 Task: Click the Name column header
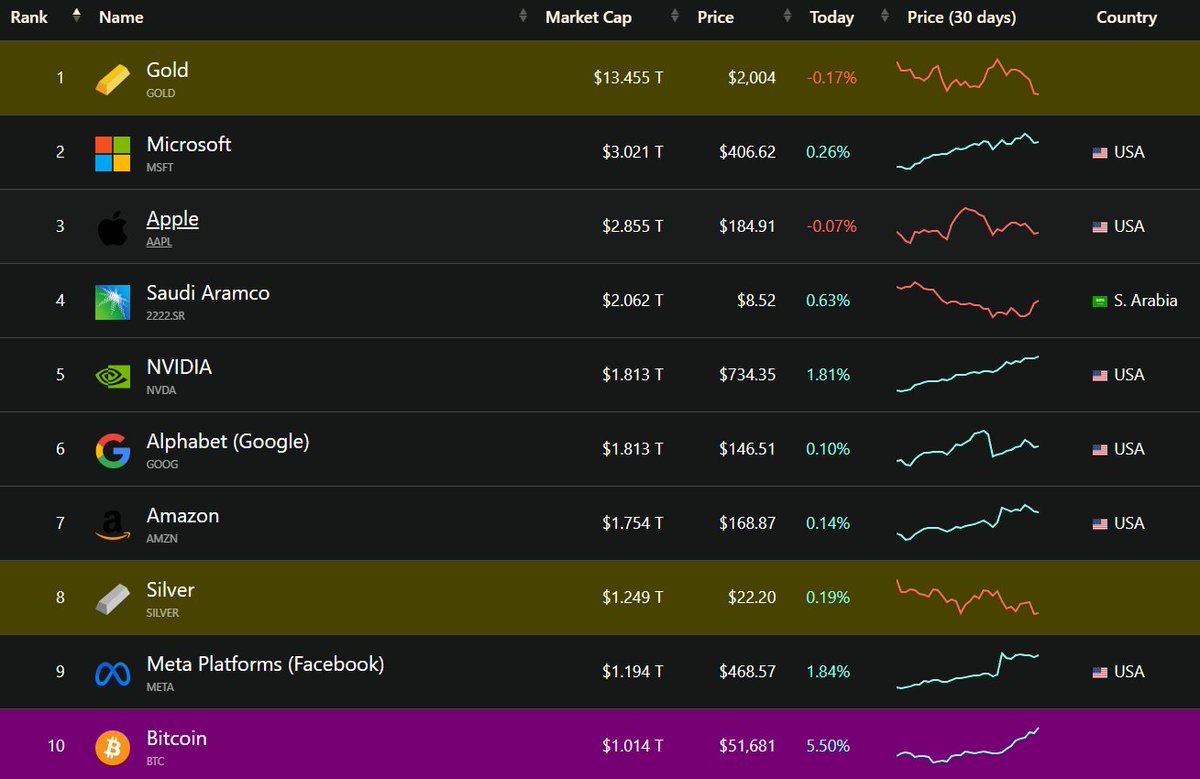[121, 17]
